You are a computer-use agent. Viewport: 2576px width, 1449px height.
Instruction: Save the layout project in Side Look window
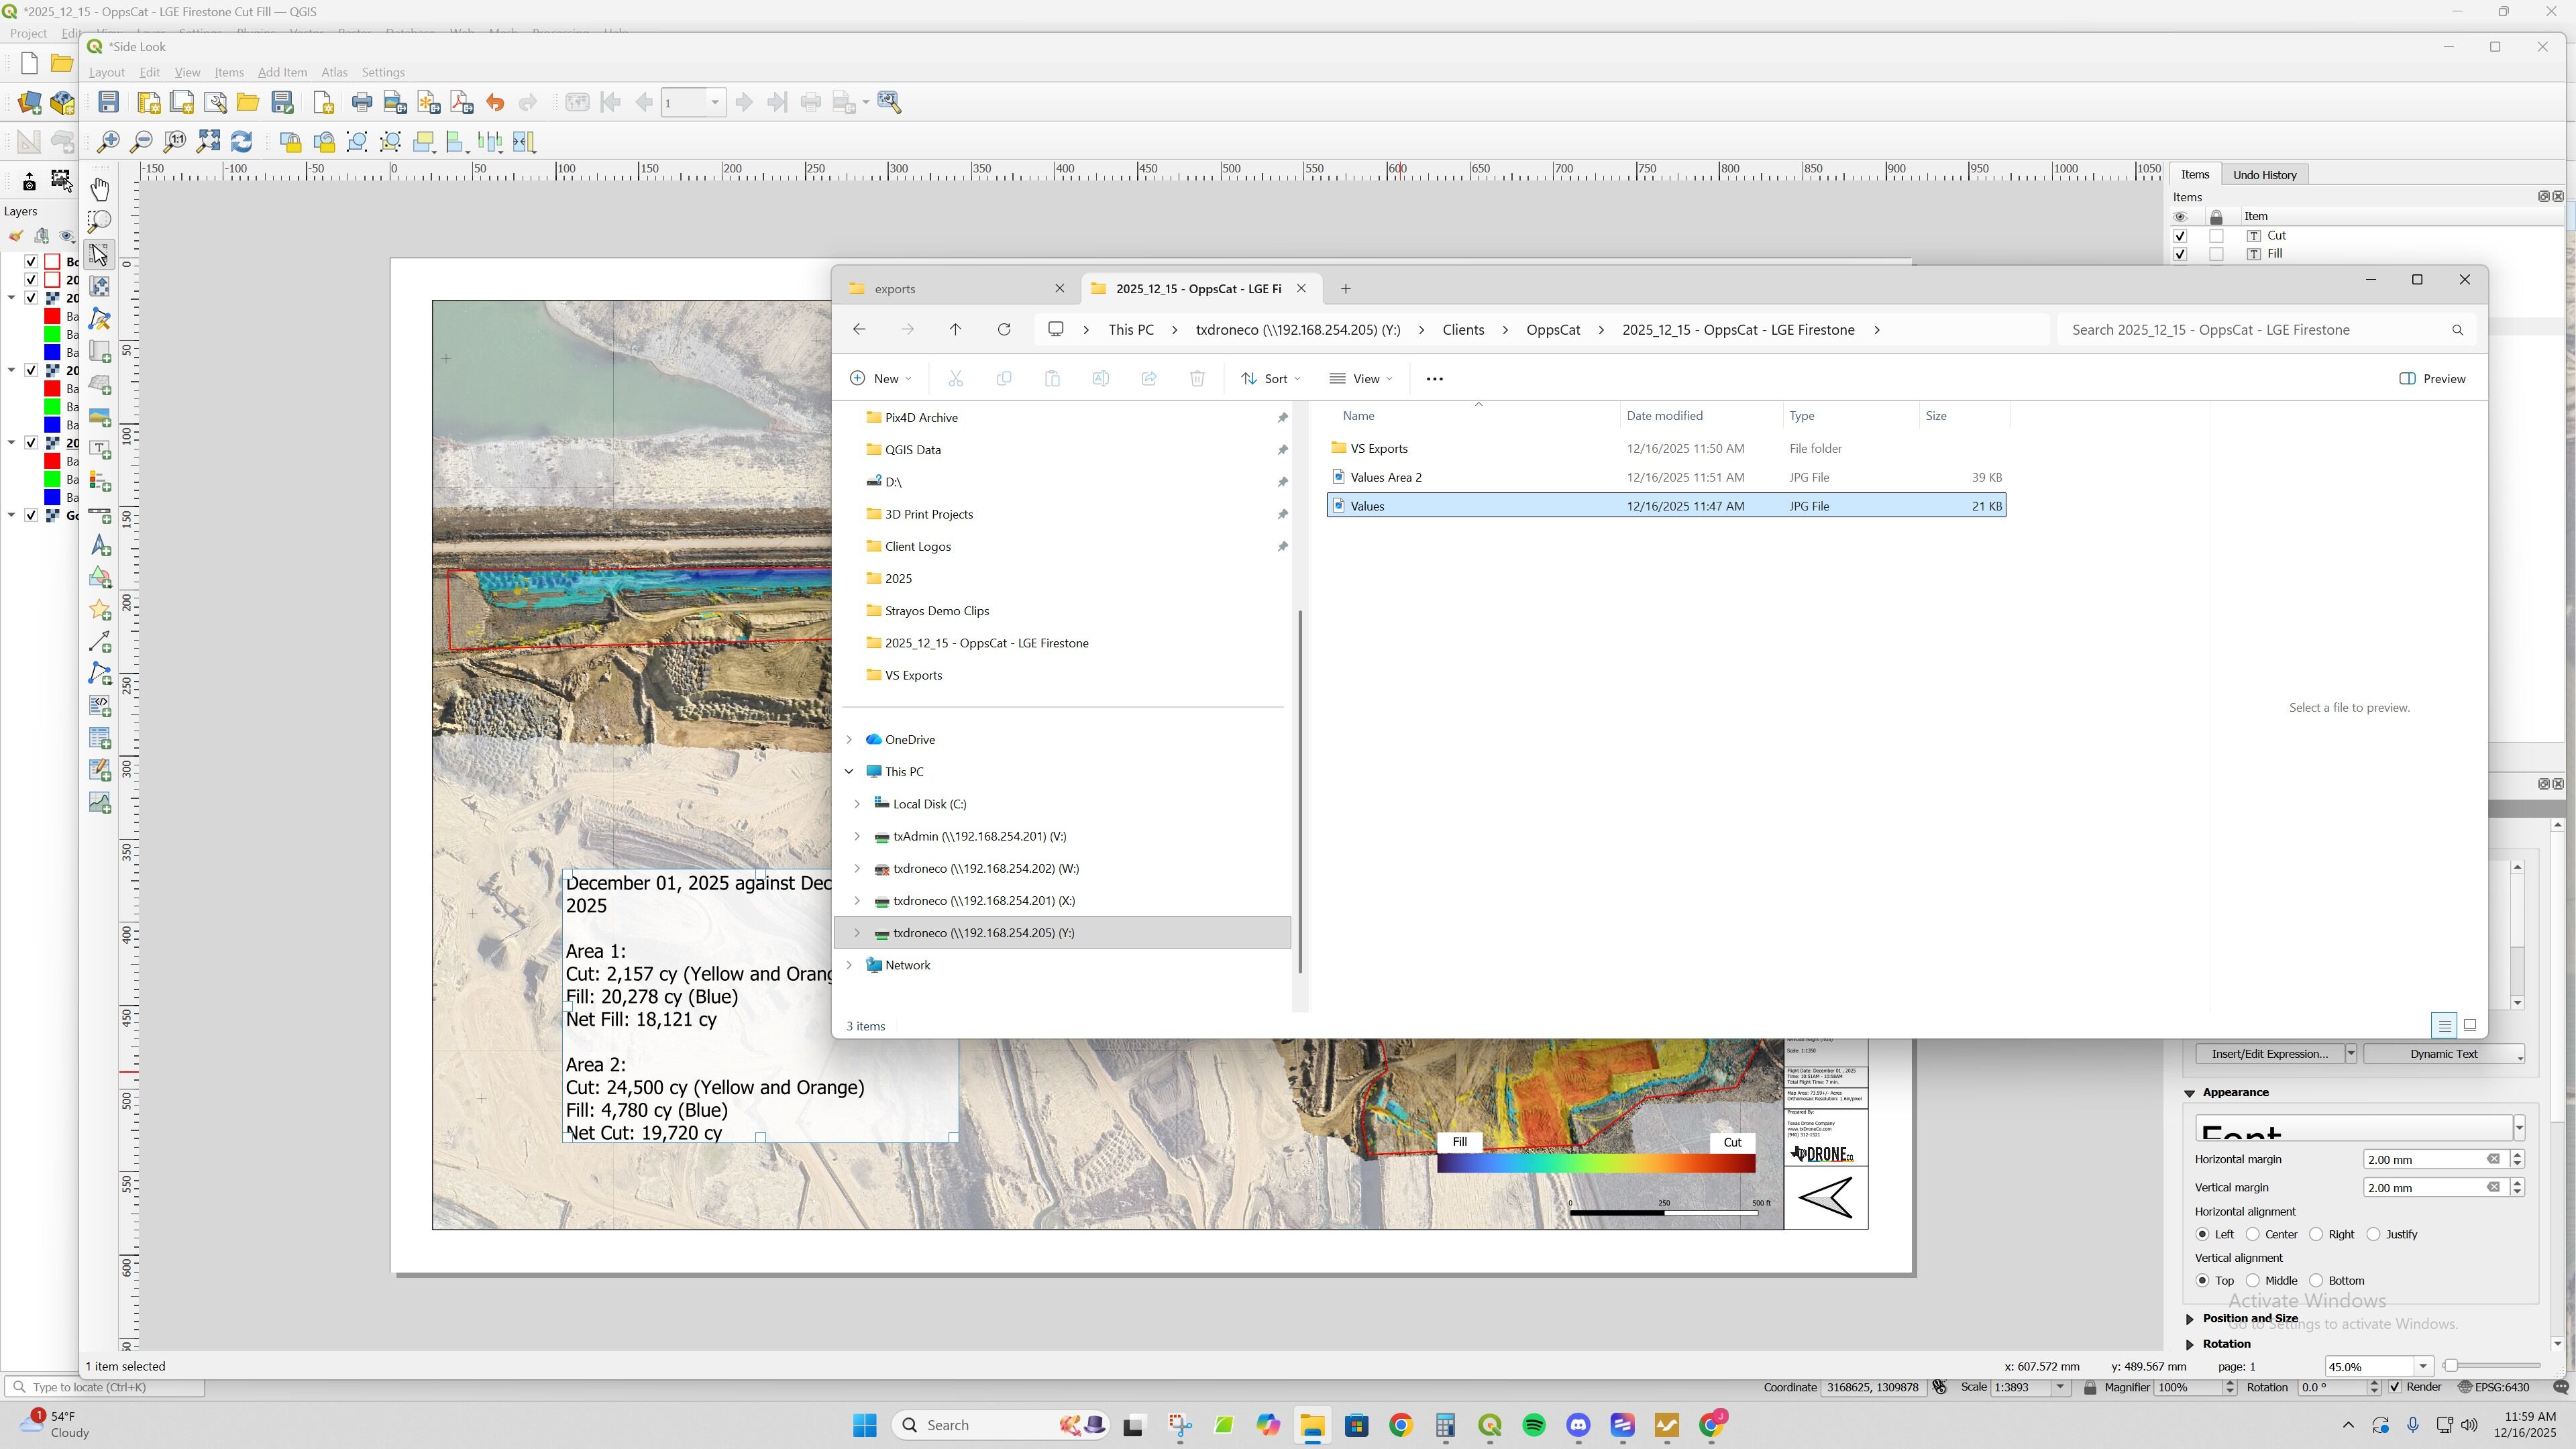[x=109, y=102]
